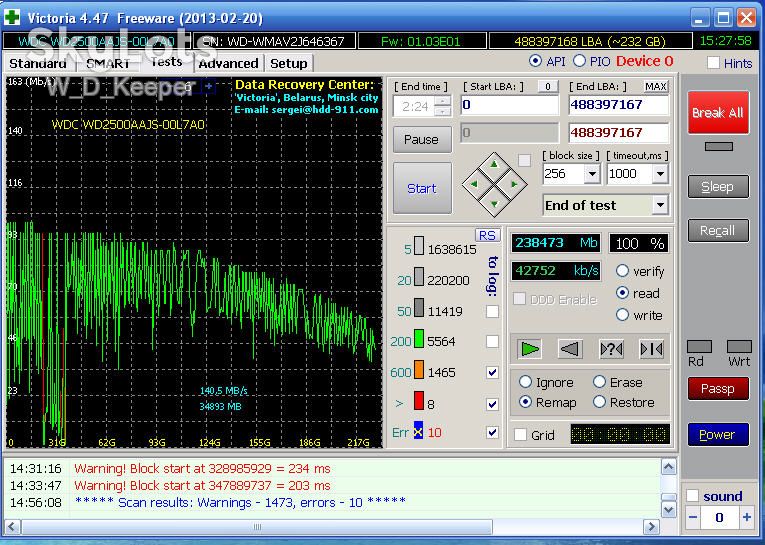Select the Erase error action

[x=600, y=382]
